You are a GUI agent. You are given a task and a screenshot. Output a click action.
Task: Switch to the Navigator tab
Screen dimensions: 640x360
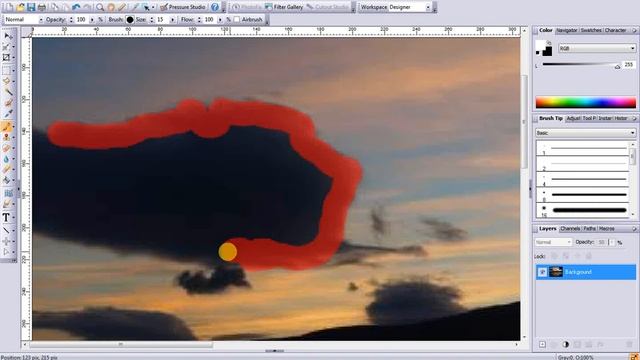567,30
